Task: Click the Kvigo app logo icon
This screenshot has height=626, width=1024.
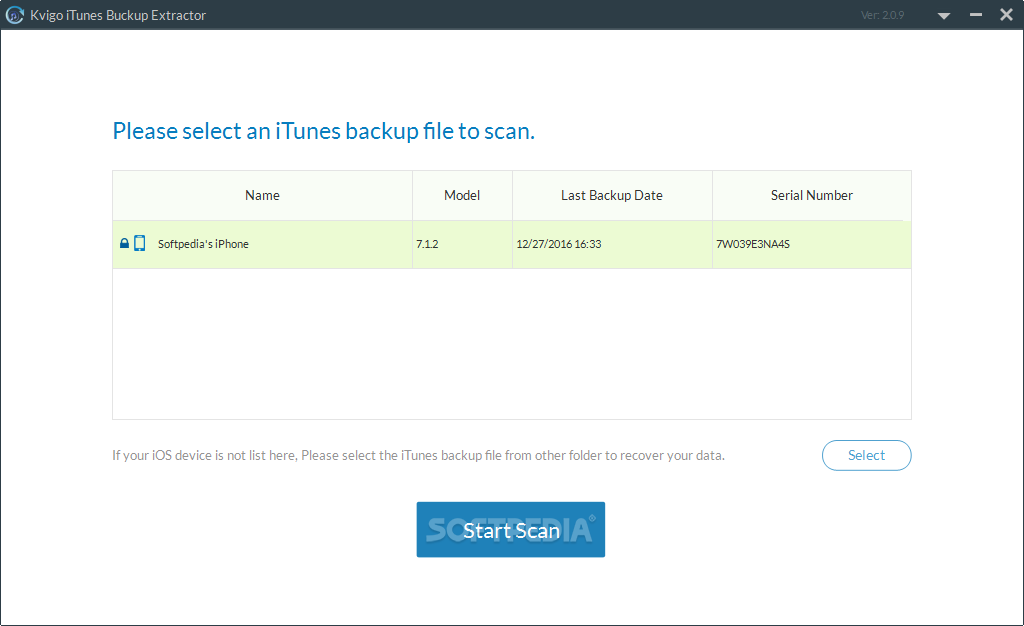Action: pyautogui.click(x=14, y=15)
